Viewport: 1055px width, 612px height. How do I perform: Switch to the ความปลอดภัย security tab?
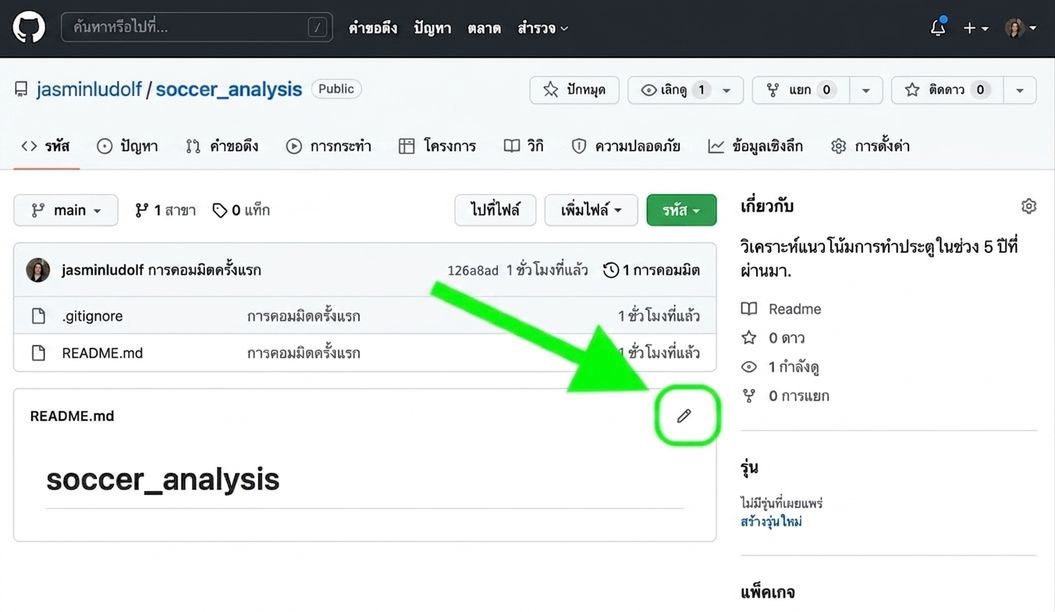626,146
